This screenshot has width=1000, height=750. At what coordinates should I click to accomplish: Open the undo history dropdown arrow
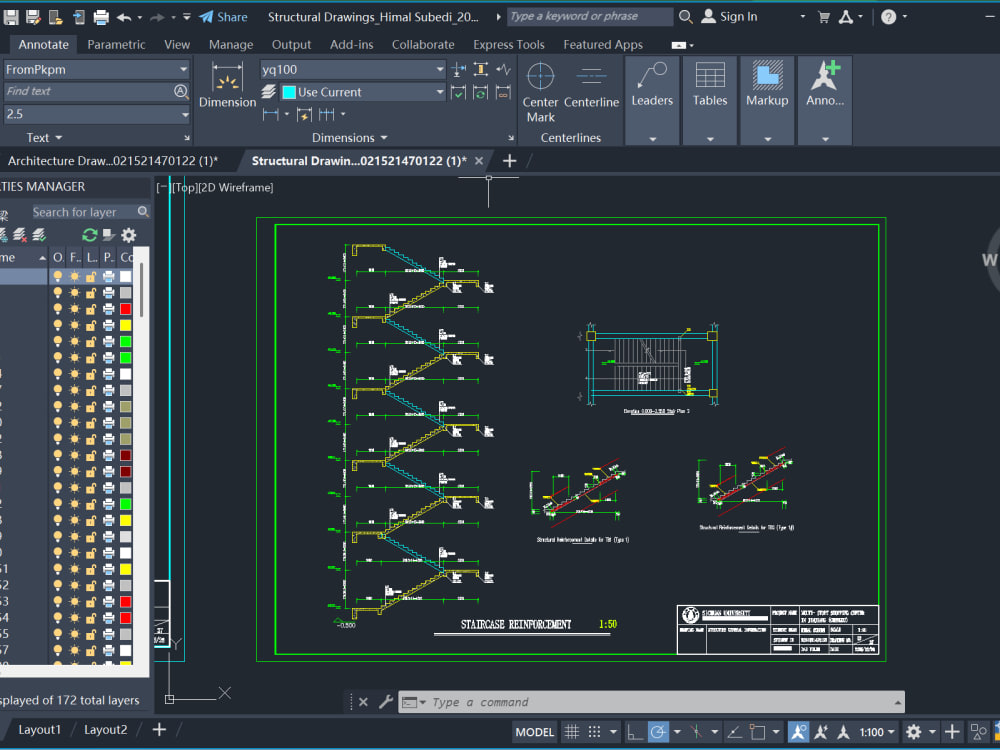pos(140,17)
